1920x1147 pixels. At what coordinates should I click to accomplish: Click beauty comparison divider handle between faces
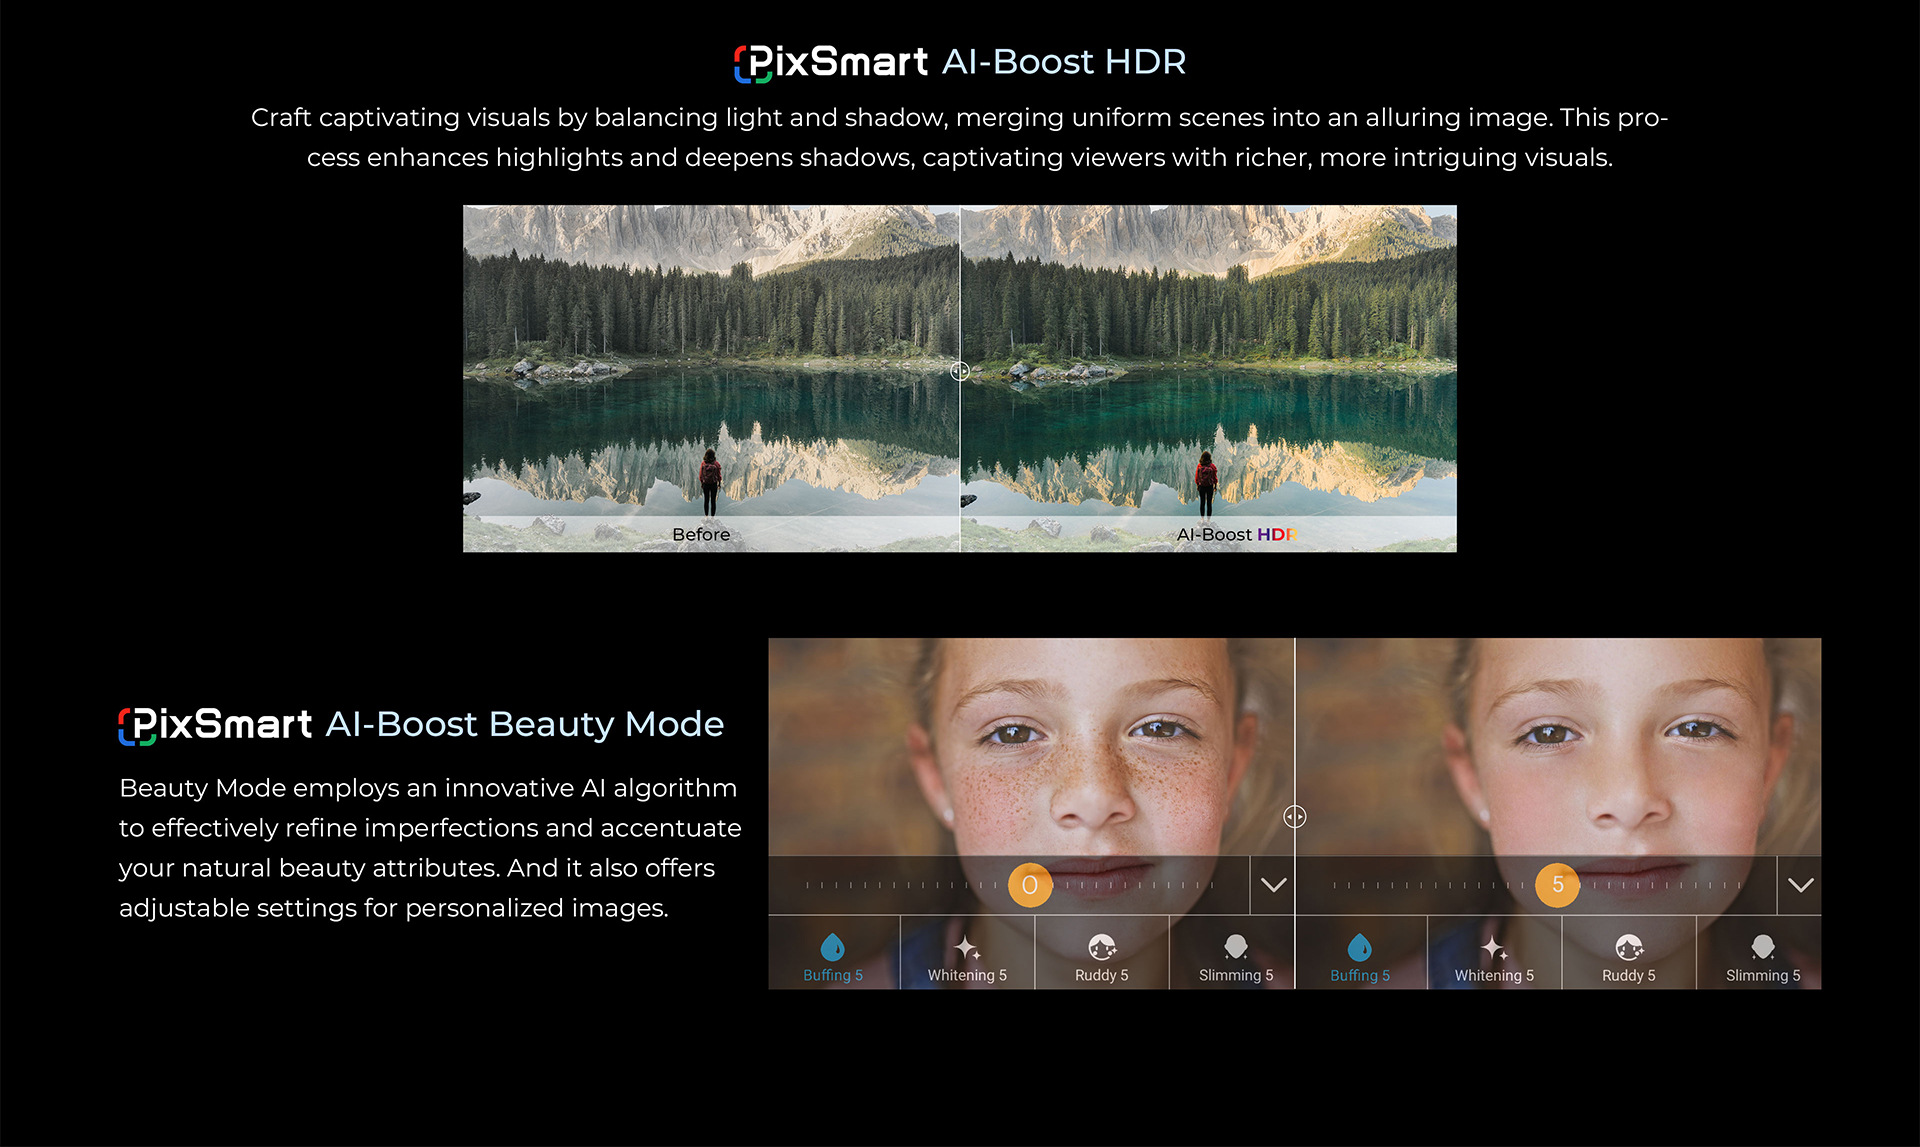click(x=1295, y=817)
